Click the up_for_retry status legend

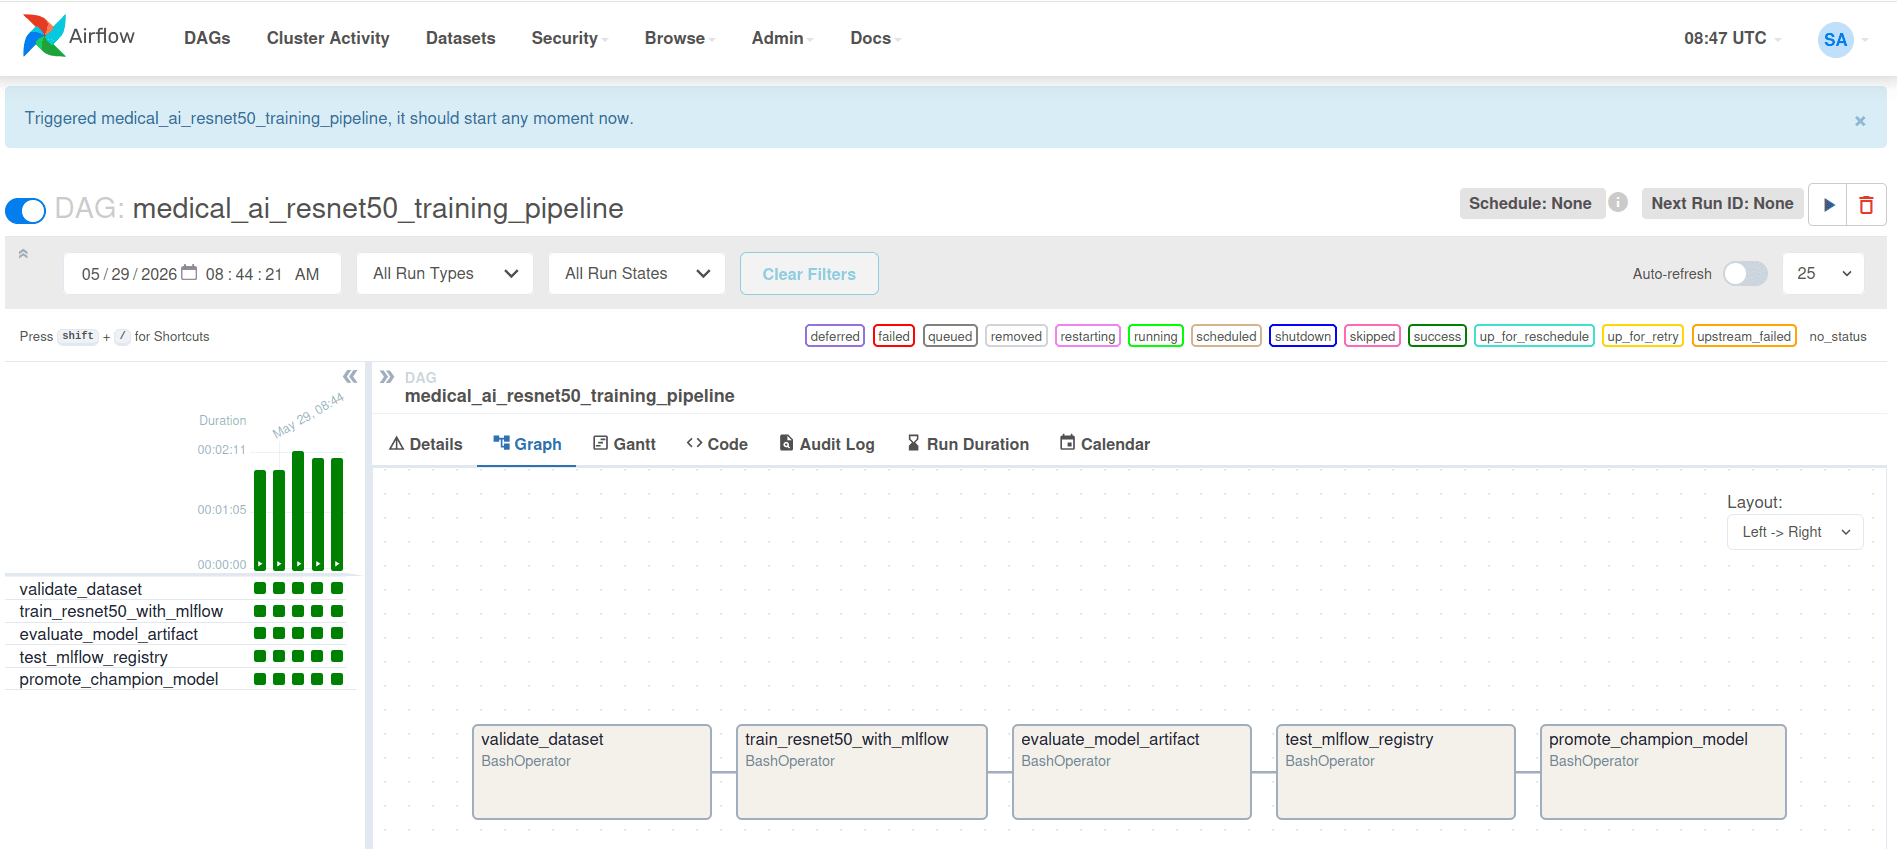pos(1642,336)
